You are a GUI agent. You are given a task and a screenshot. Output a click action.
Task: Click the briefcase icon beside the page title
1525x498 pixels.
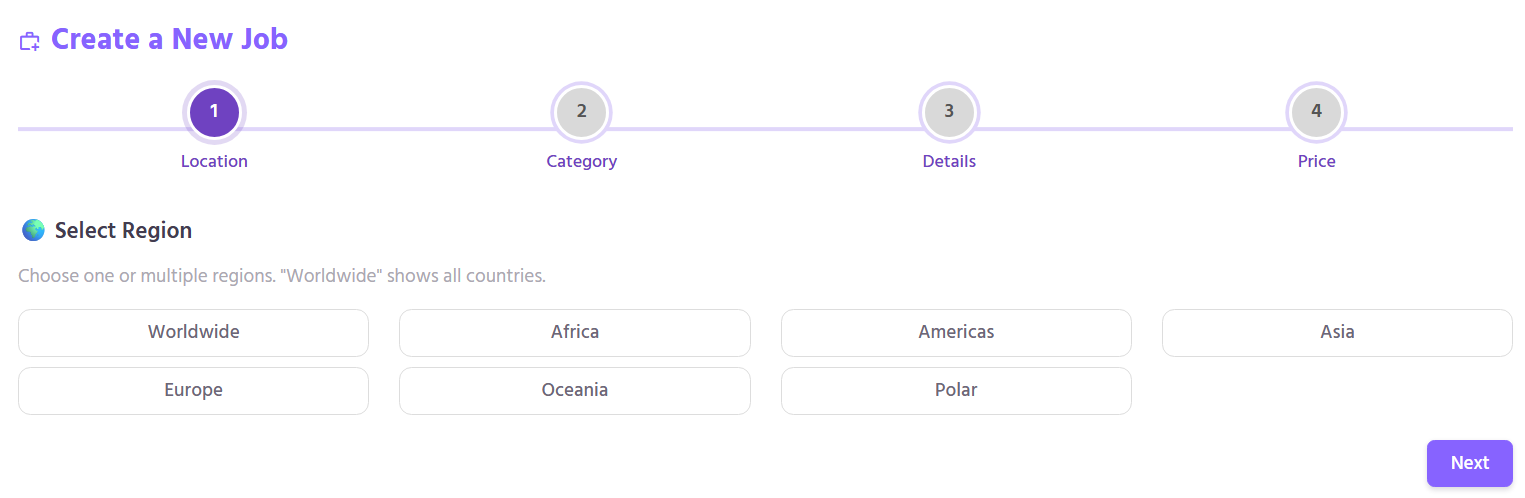[x=30, y=41]
